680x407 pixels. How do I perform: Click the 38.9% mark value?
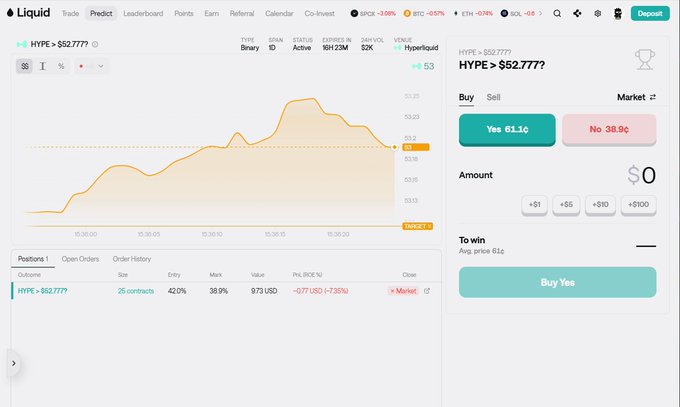[219, 291]
